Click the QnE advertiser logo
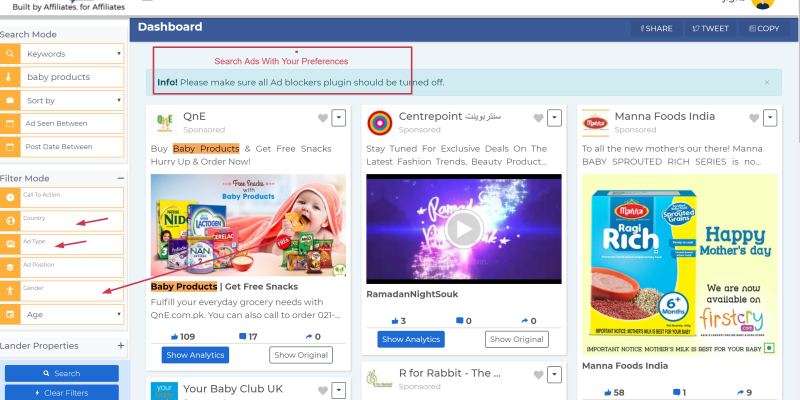The image size is (800, 400). point(164,123)
